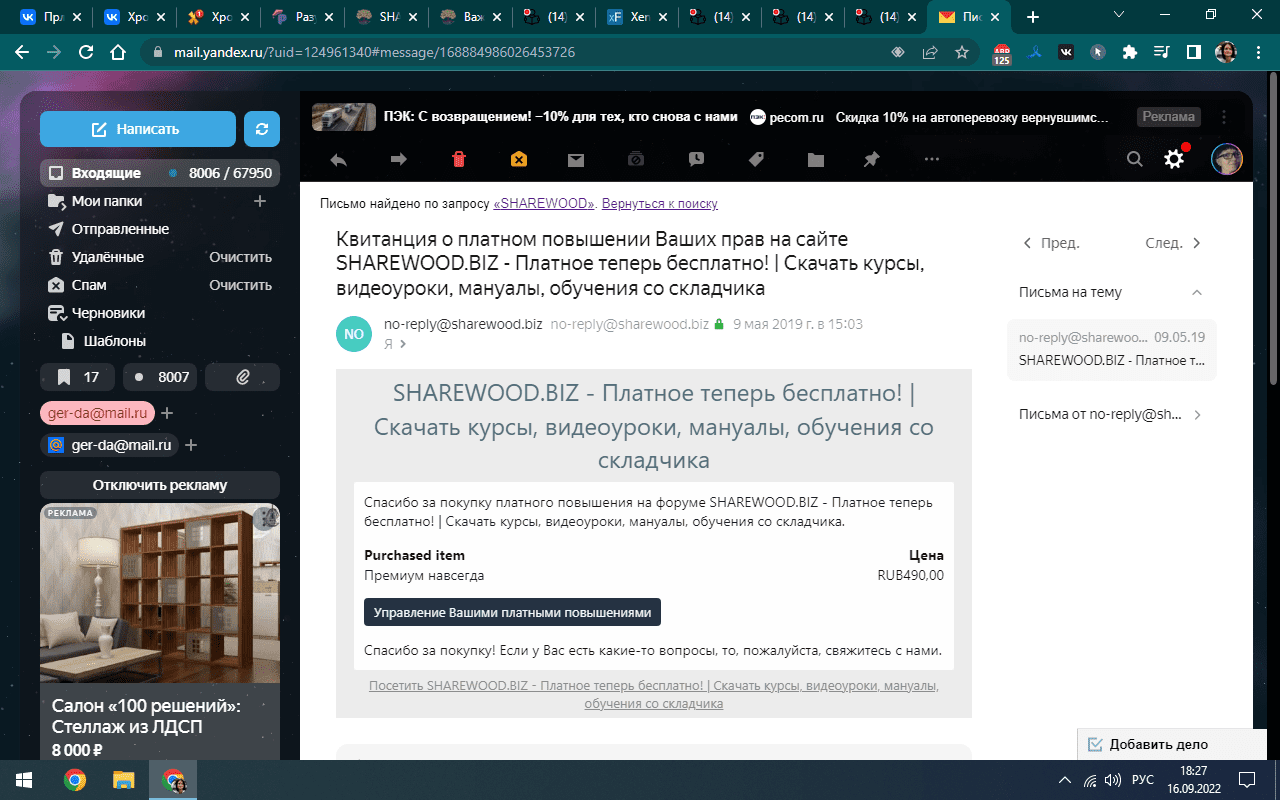Screen dimensions: 1280x800
Task: Open Windows Start menu
Action: click(x=23, y=779)
